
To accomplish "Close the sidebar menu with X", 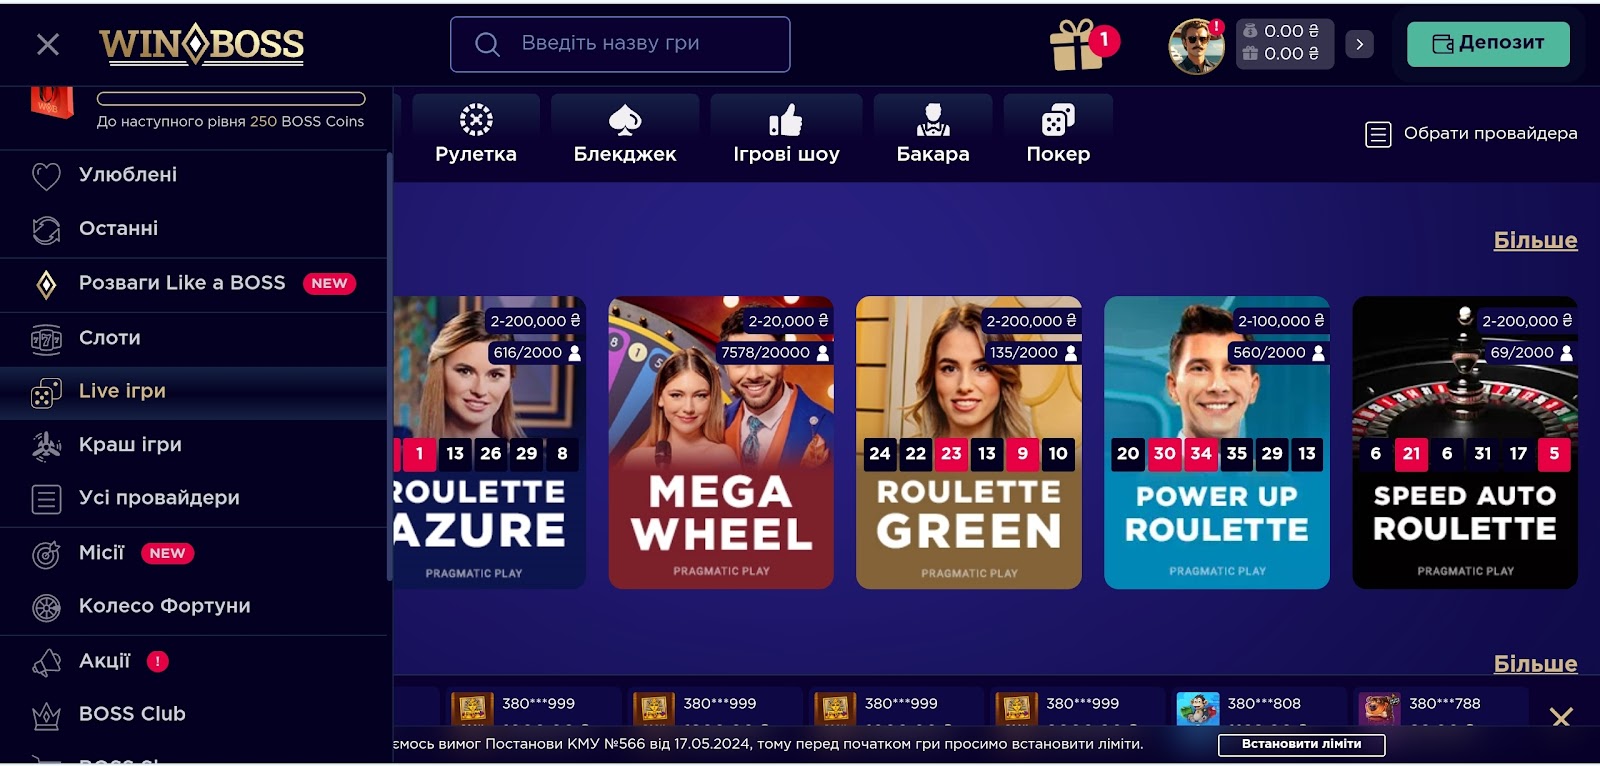I will click(x=48, y=44).
